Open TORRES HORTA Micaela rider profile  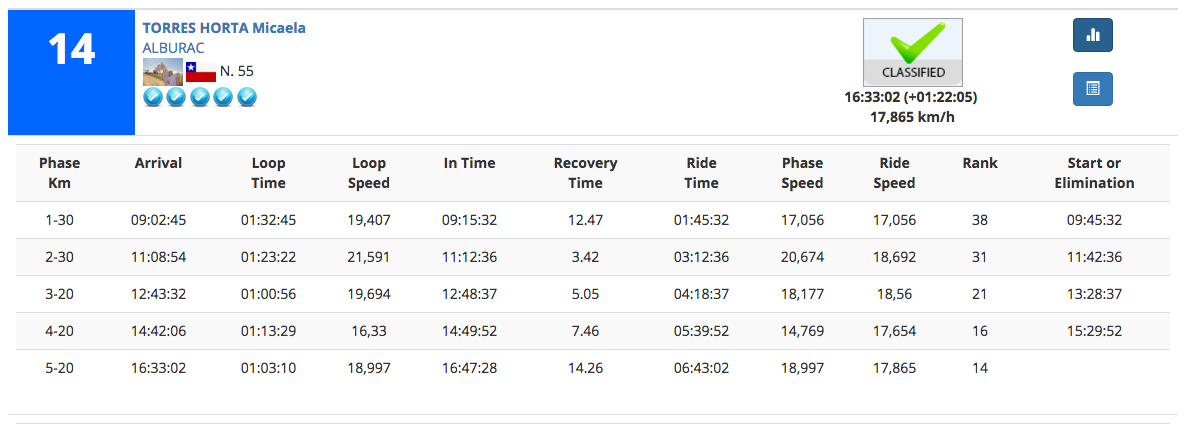coord(224,28)
